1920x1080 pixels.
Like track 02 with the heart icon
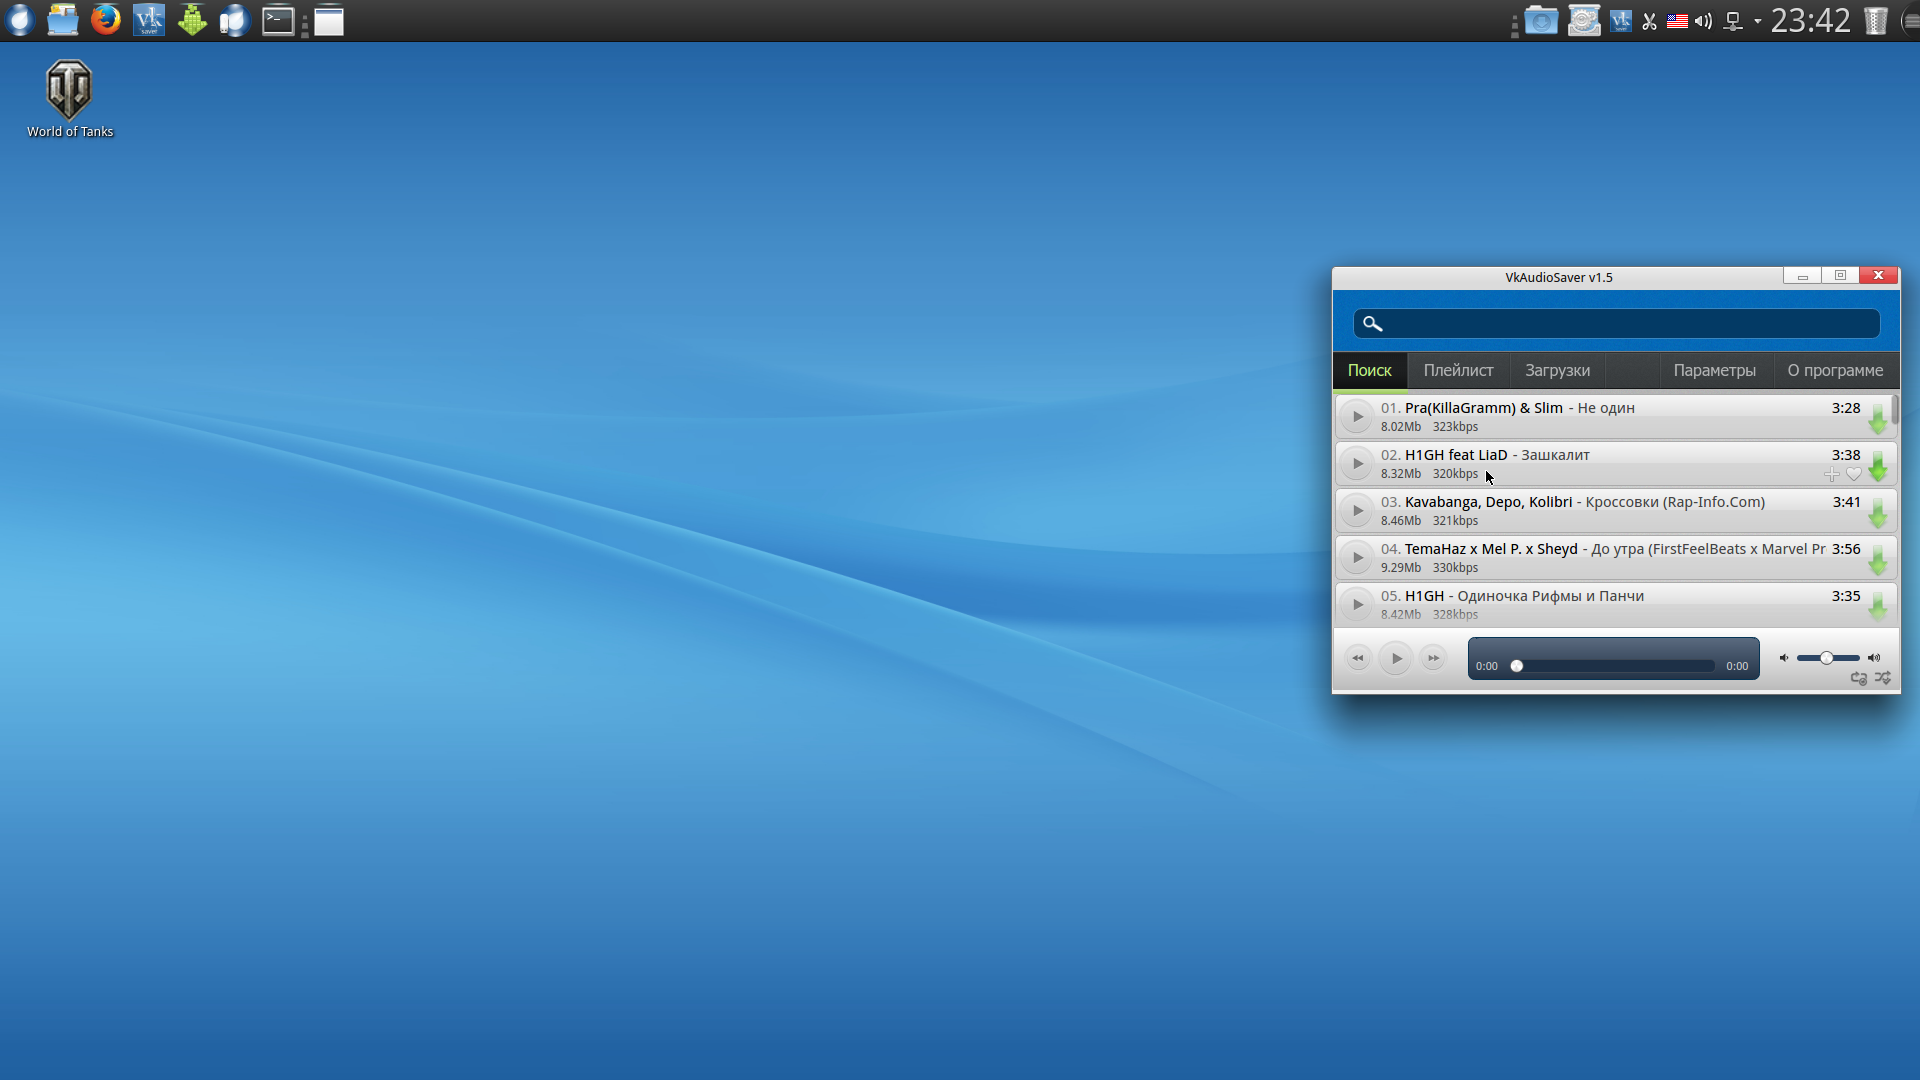[1854, 475]
